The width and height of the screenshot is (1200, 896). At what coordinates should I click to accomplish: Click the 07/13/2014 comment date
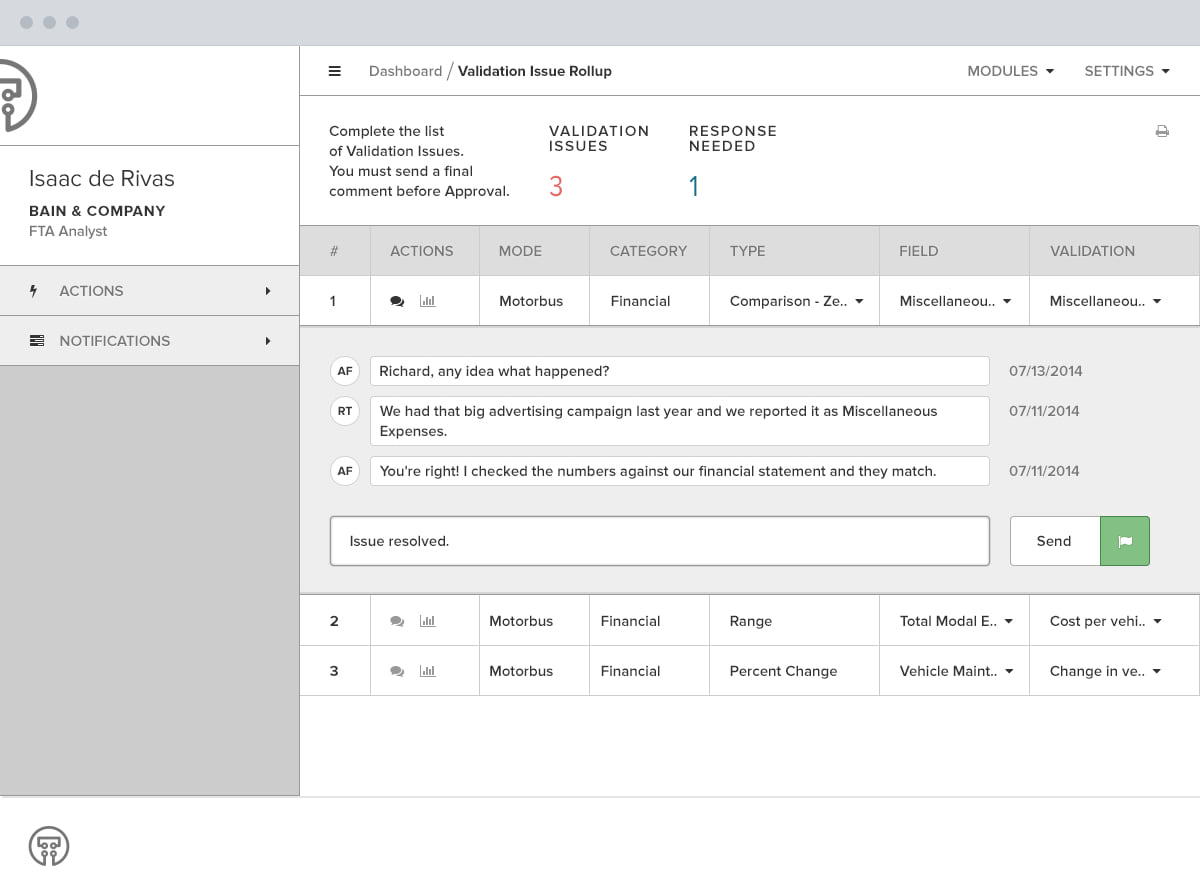(x=1045, y=371)
